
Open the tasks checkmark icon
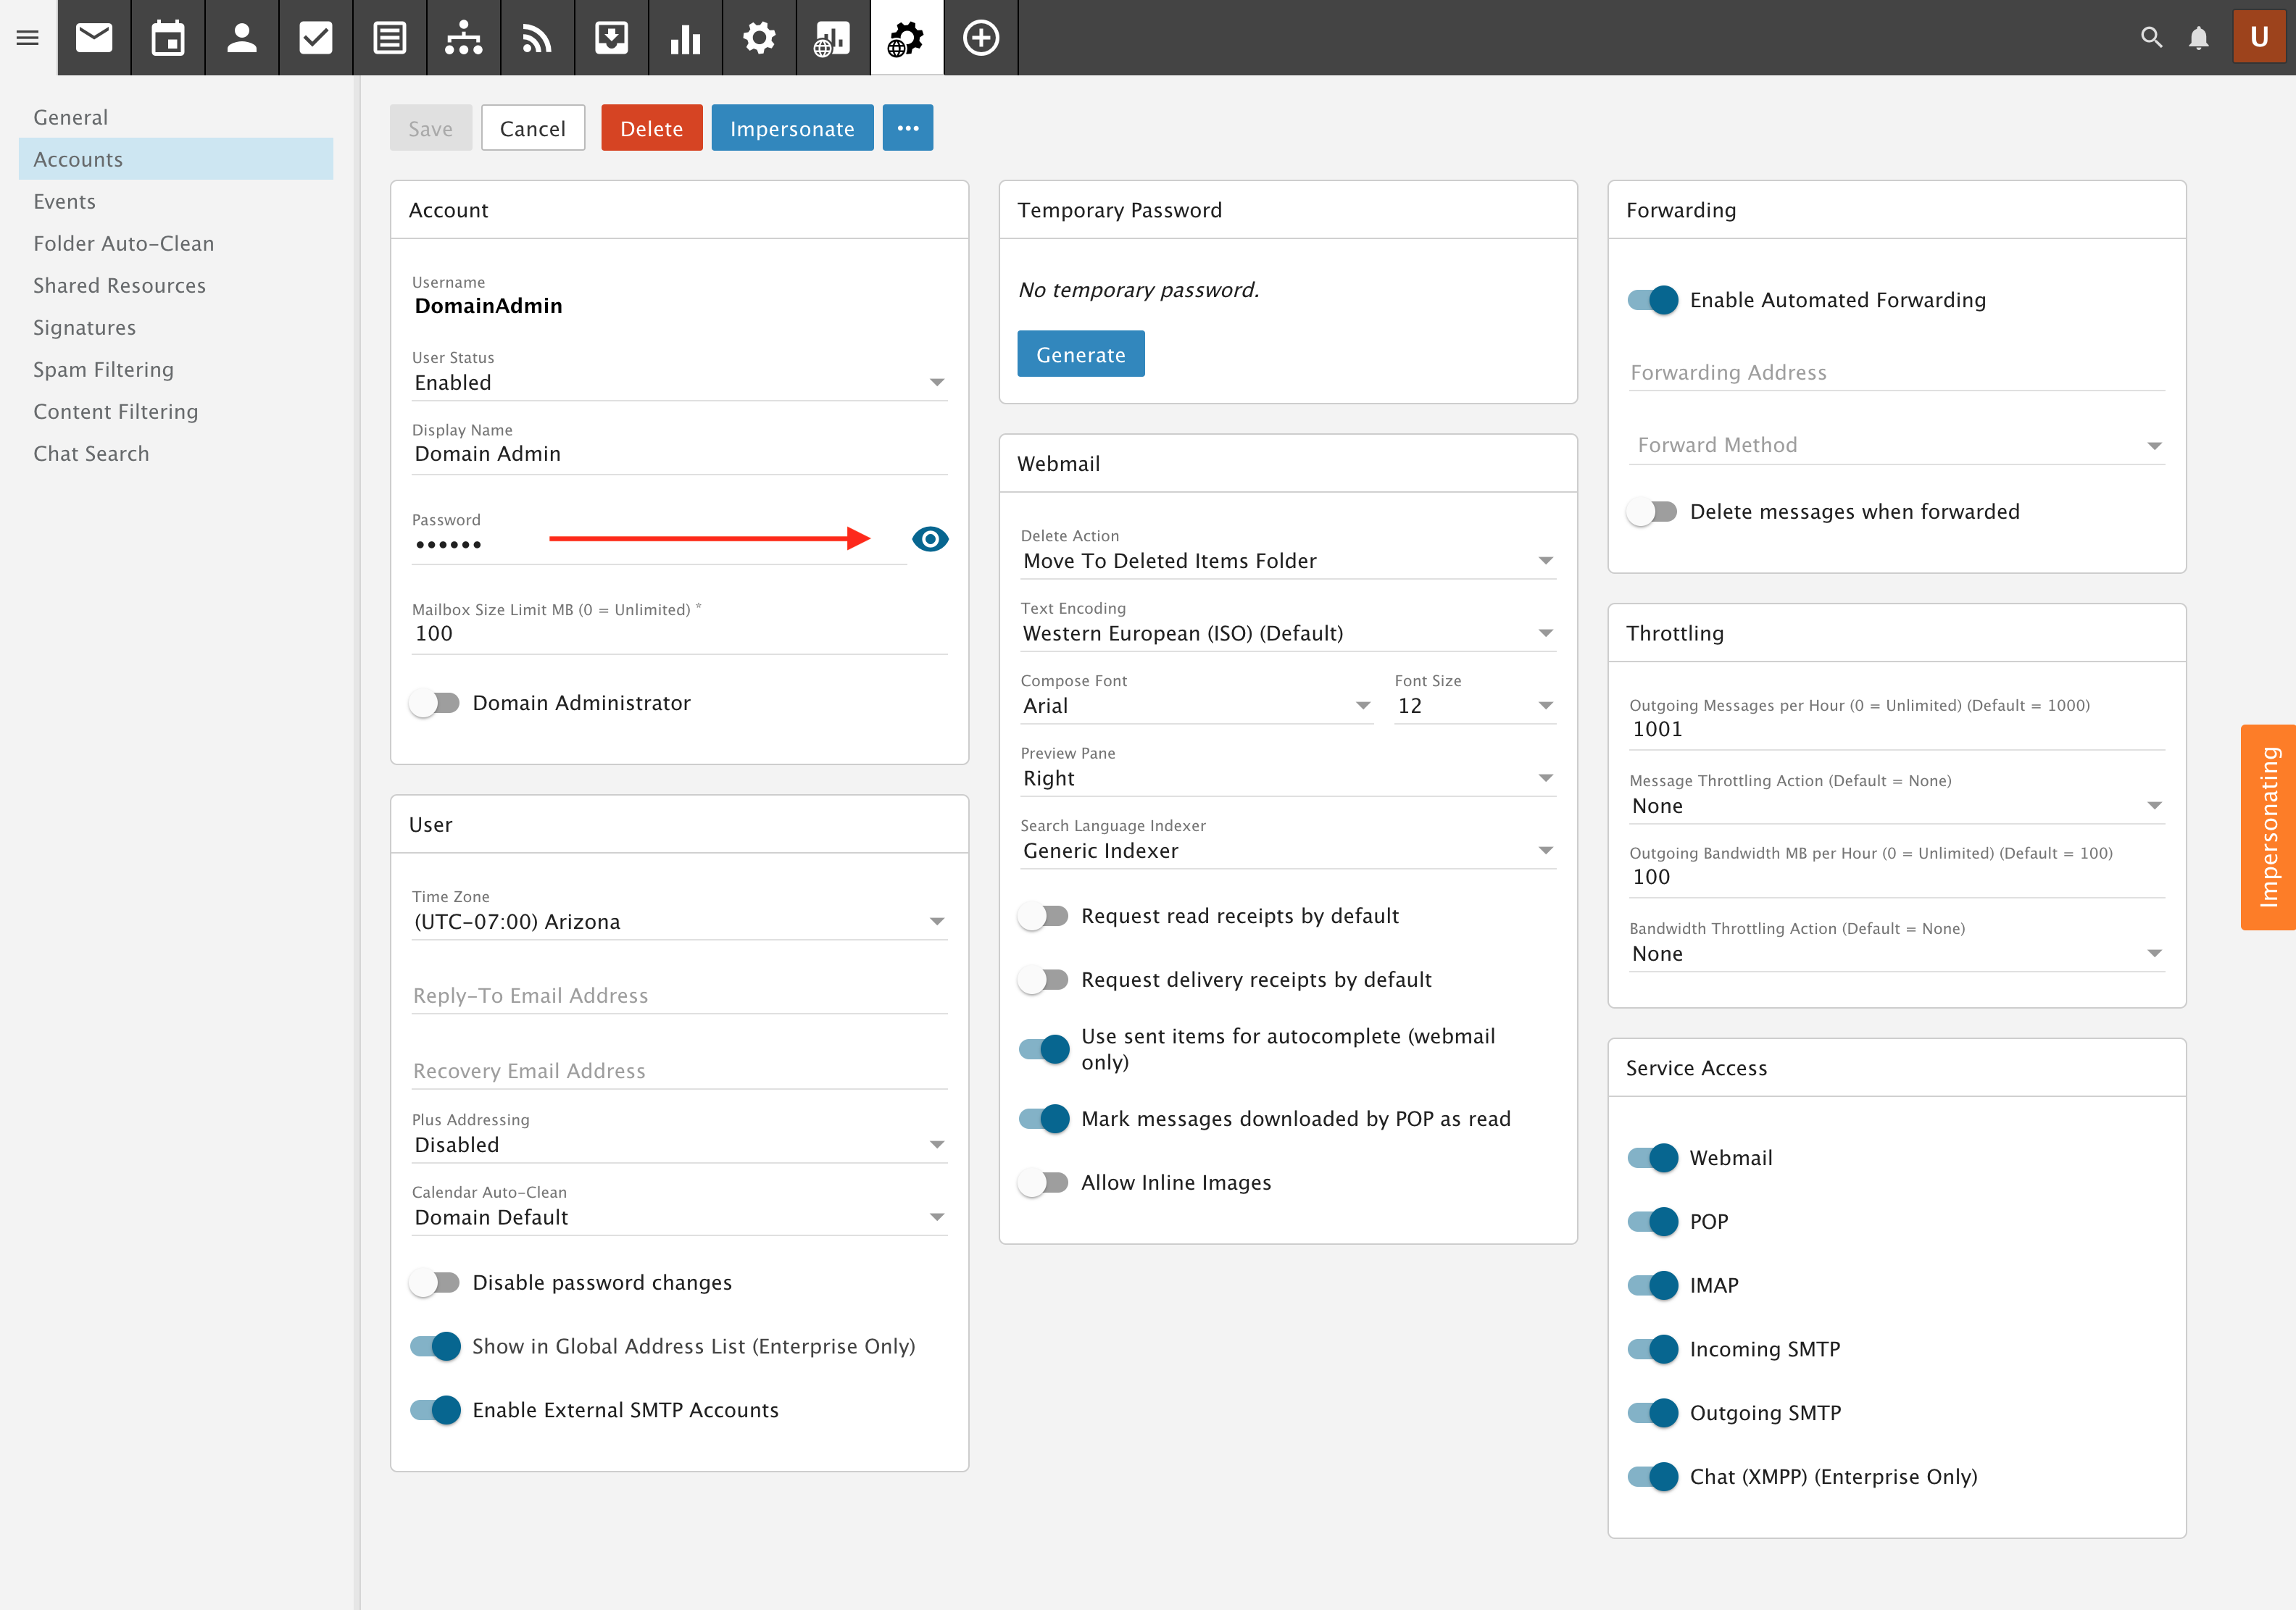[315, 38]
